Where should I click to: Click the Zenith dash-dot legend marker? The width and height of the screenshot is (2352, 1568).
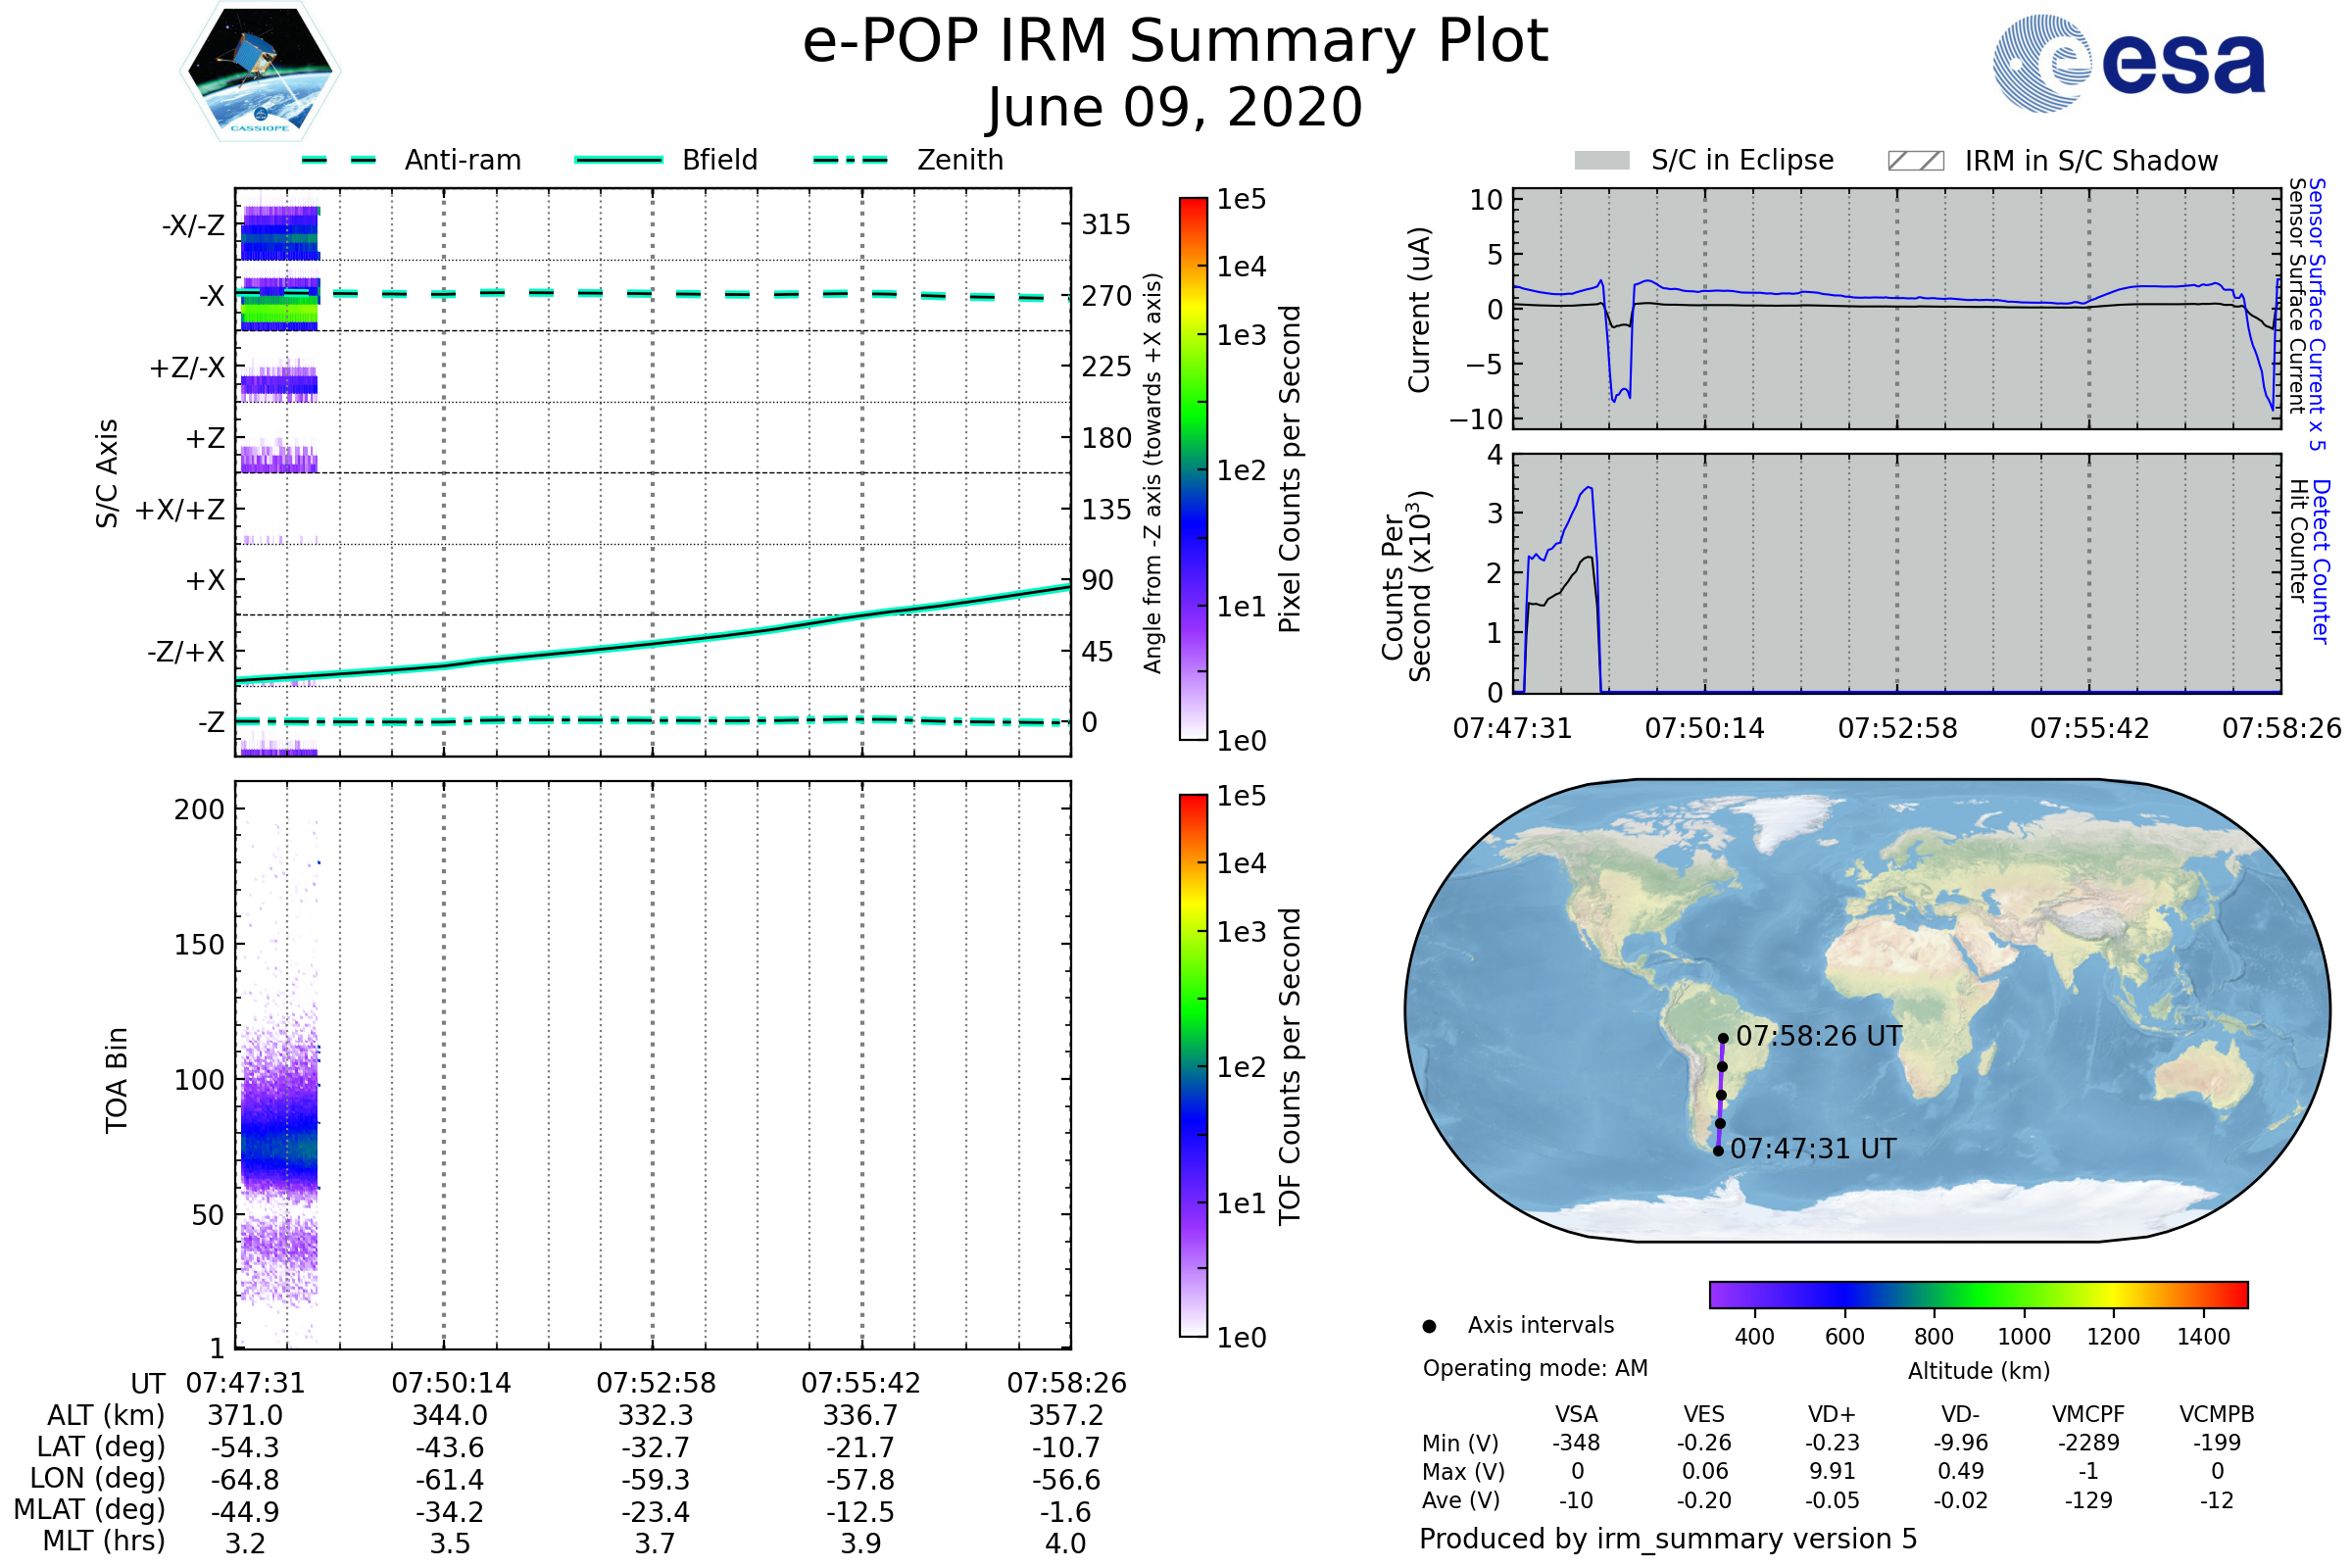point(850,160)
